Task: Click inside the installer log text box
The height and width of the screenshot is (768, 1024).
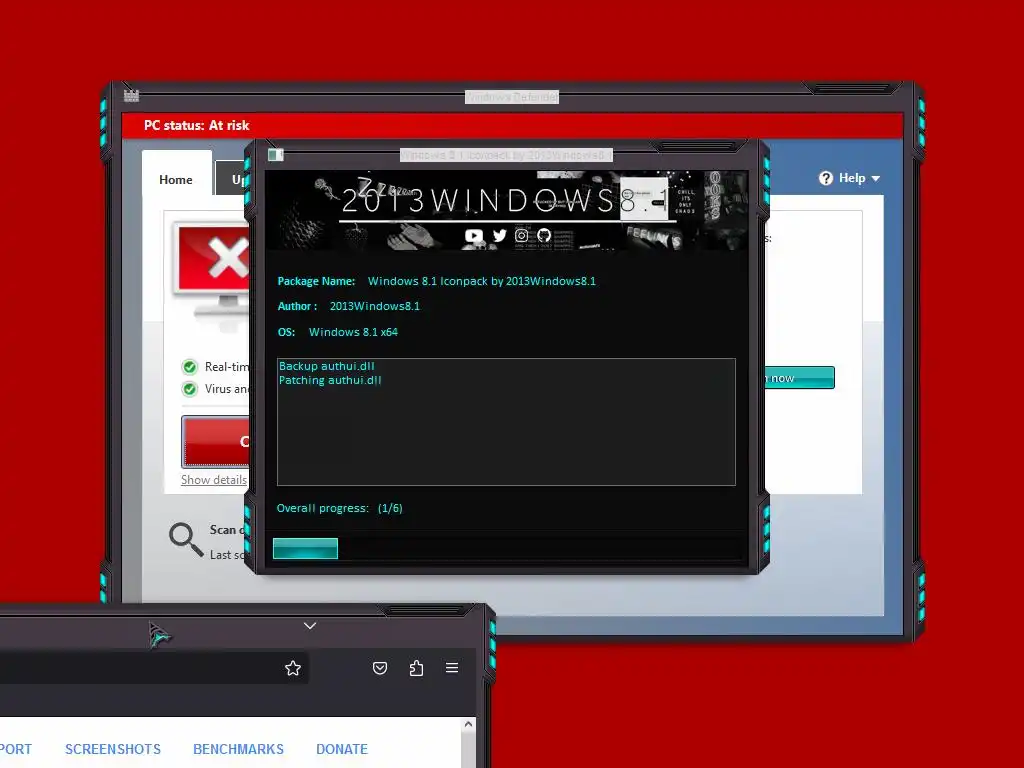Action: [x=506, y=422]
